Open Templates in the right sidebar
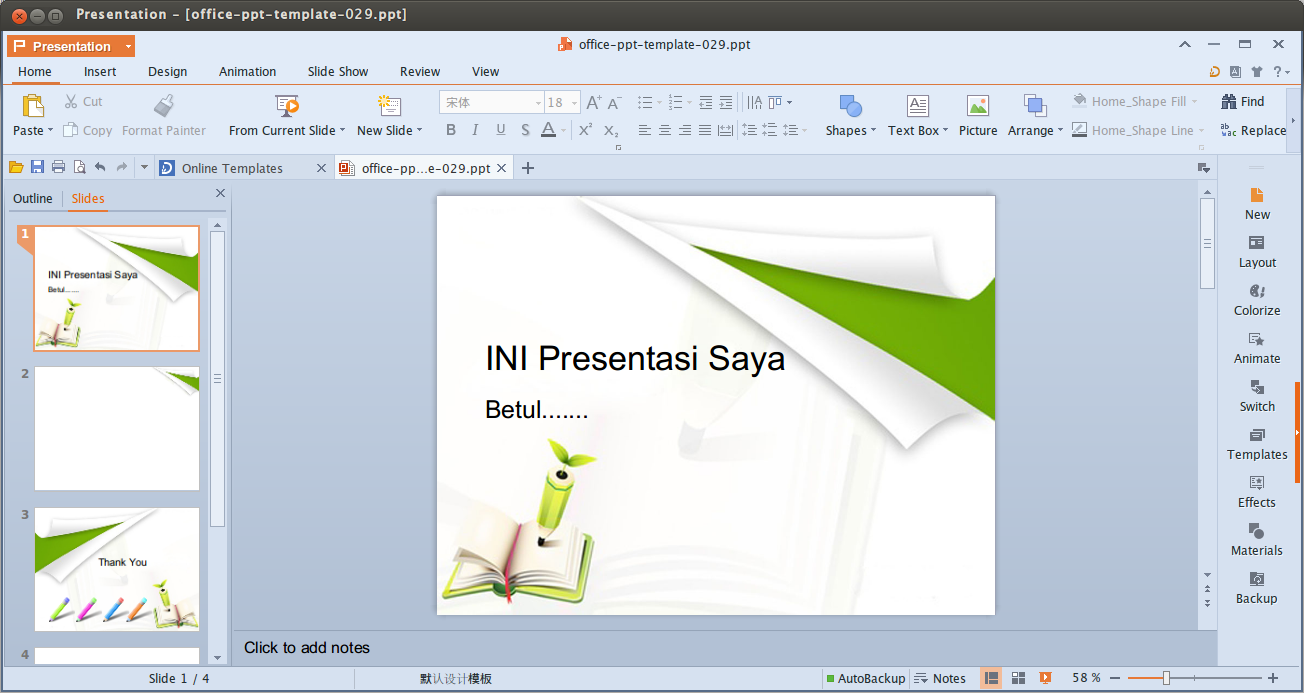1304x693 pixels. click(x=1256, y=445)
